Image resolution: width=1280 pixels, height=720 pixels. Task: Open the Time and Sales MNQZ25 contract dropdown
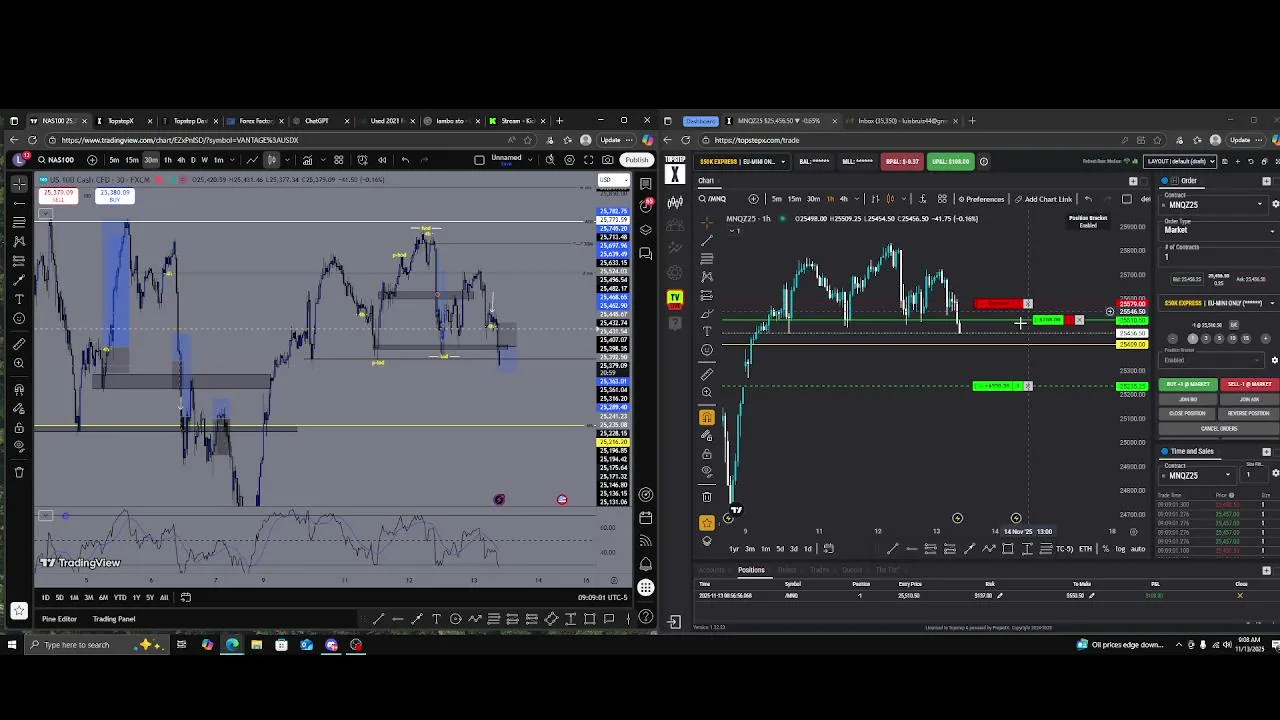tap(1199, 476)
